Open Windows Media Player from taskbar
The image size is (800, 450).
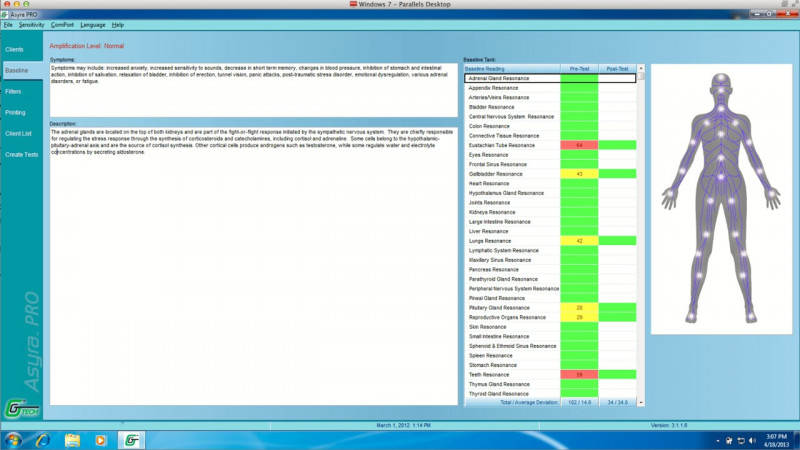[x=101, y=440]
